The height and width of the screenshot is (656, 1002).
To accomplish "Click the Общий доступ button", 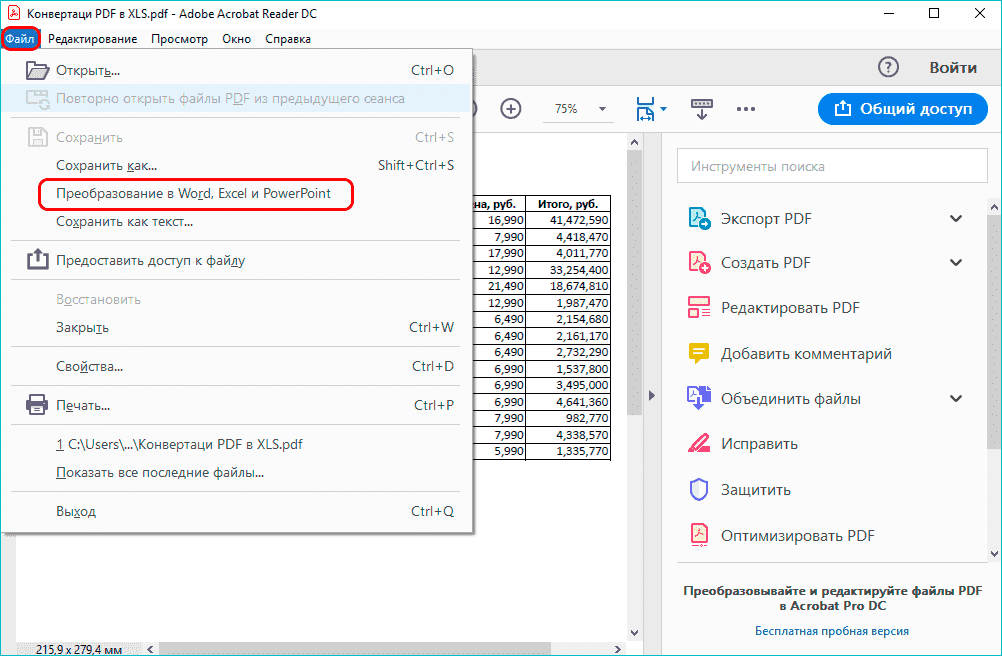I will [902, 108].
